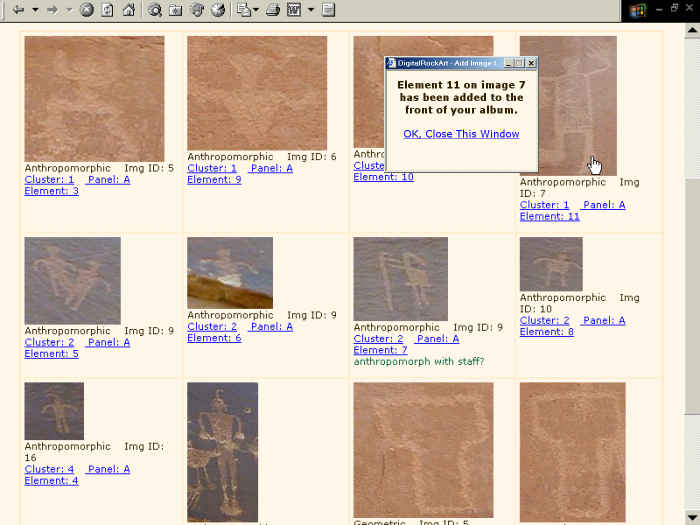Open the Favorites folder icon
The height and width of the screenshot is (525, 700).
point(175,10)
